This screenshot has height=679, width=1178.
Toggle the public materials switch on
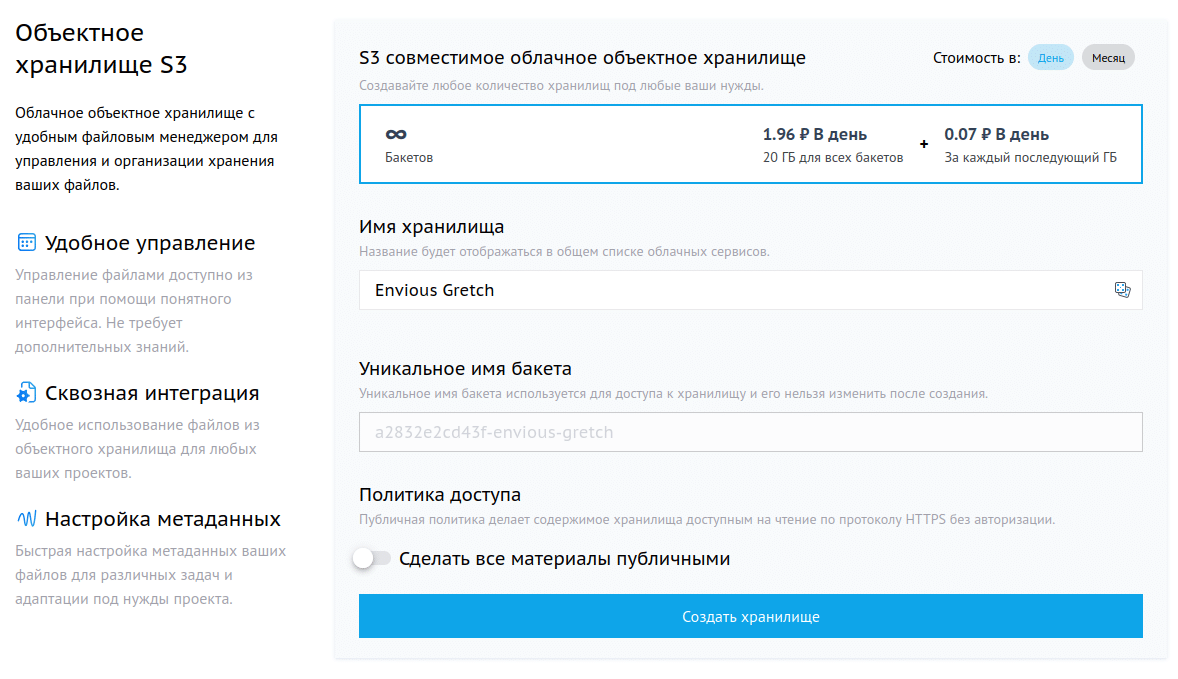click(x=371, y=559)
